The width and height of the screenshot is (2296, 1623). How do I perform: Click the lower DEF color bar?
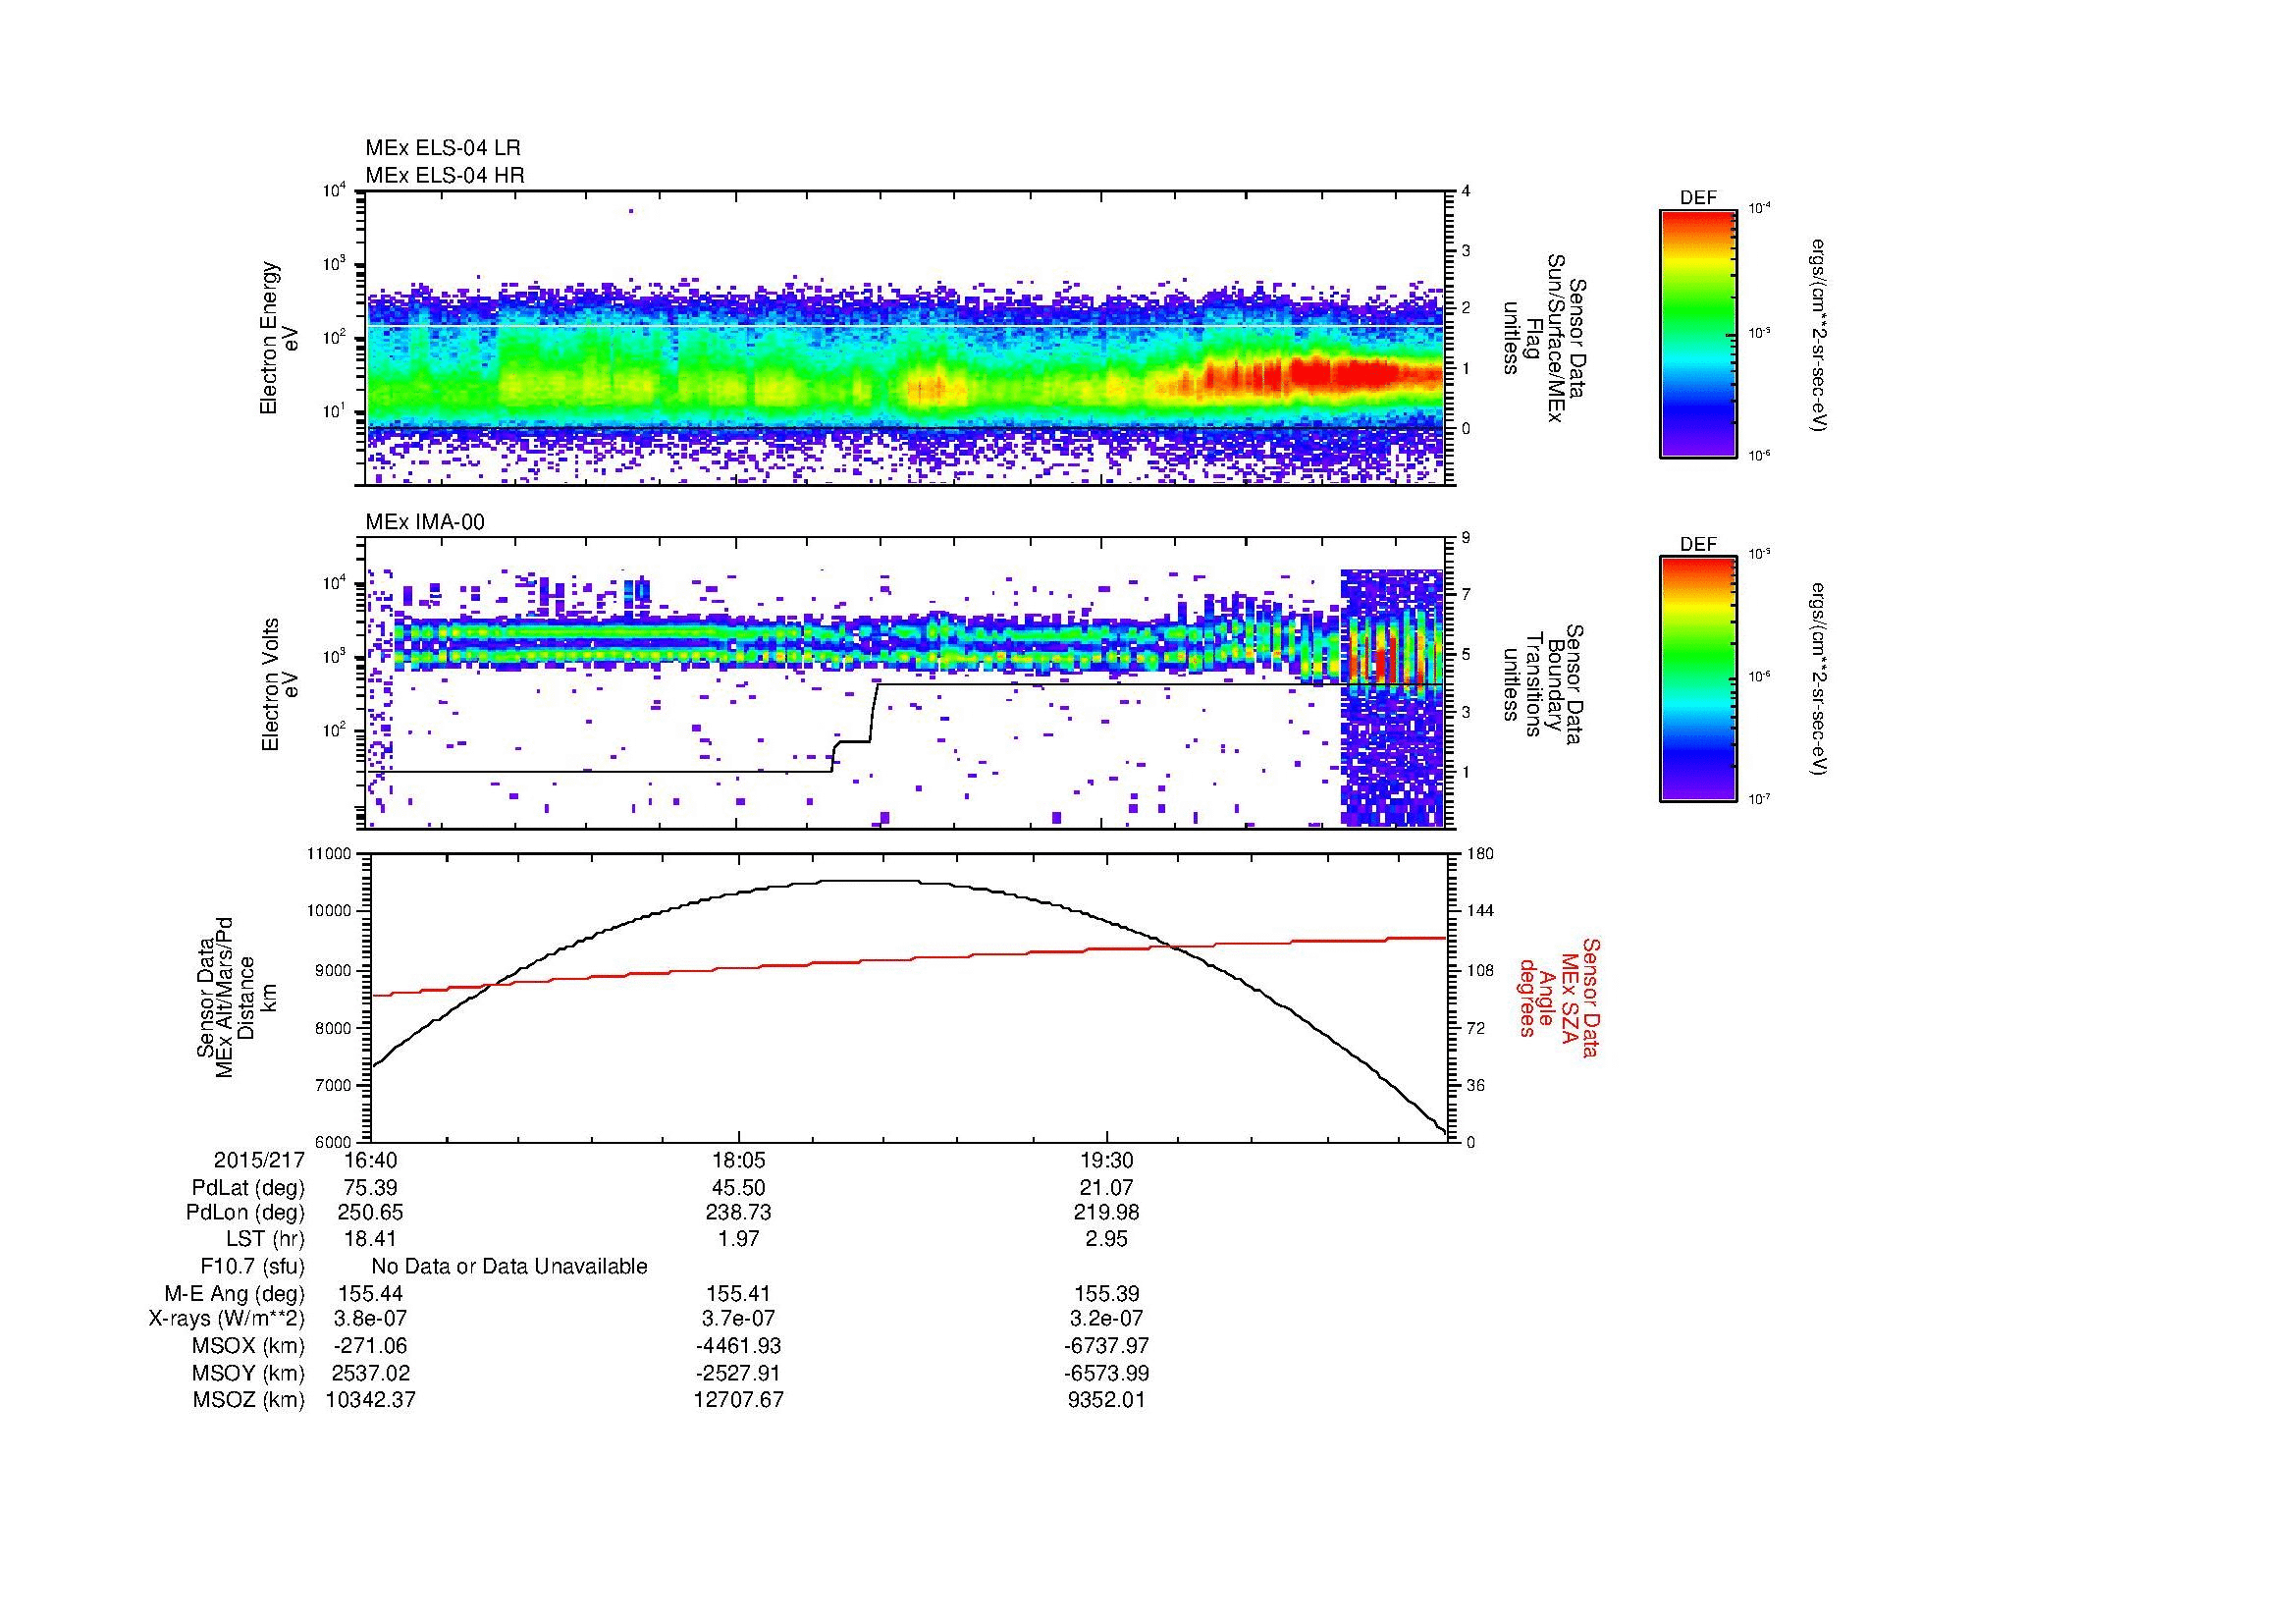tap(1698, 679)
